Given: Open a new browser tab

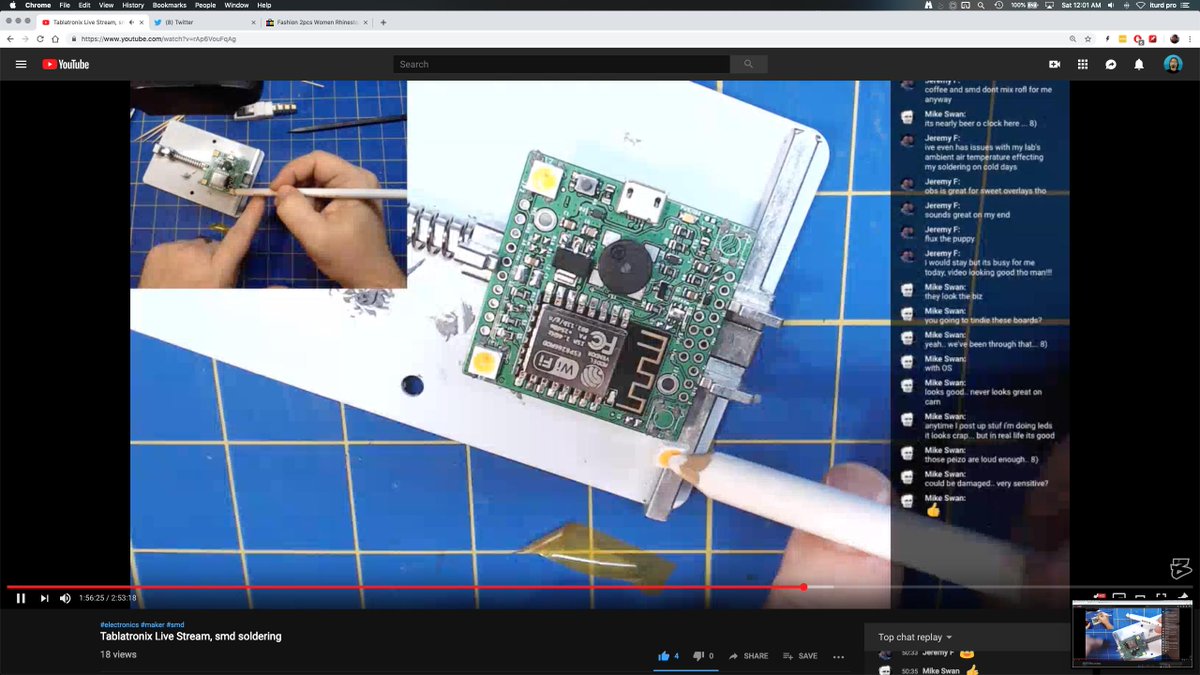Looking at the screenshot, I should (384, 21).
